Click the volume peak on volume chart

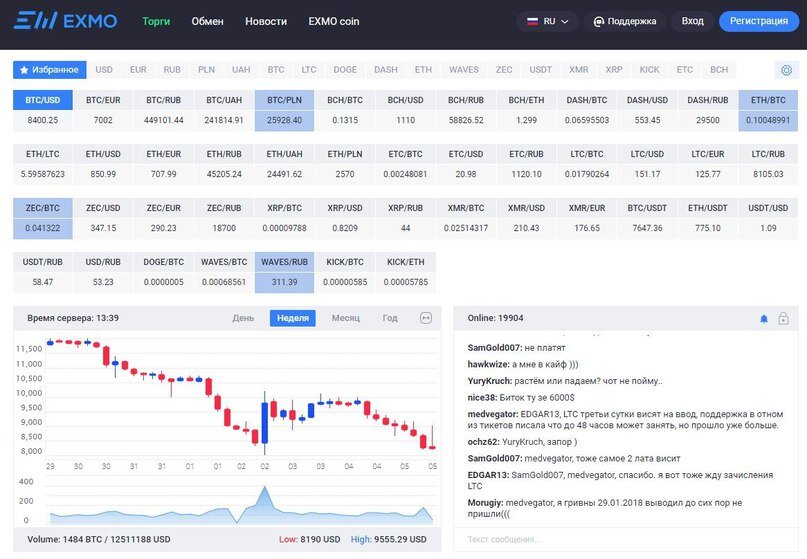point(265,488)
